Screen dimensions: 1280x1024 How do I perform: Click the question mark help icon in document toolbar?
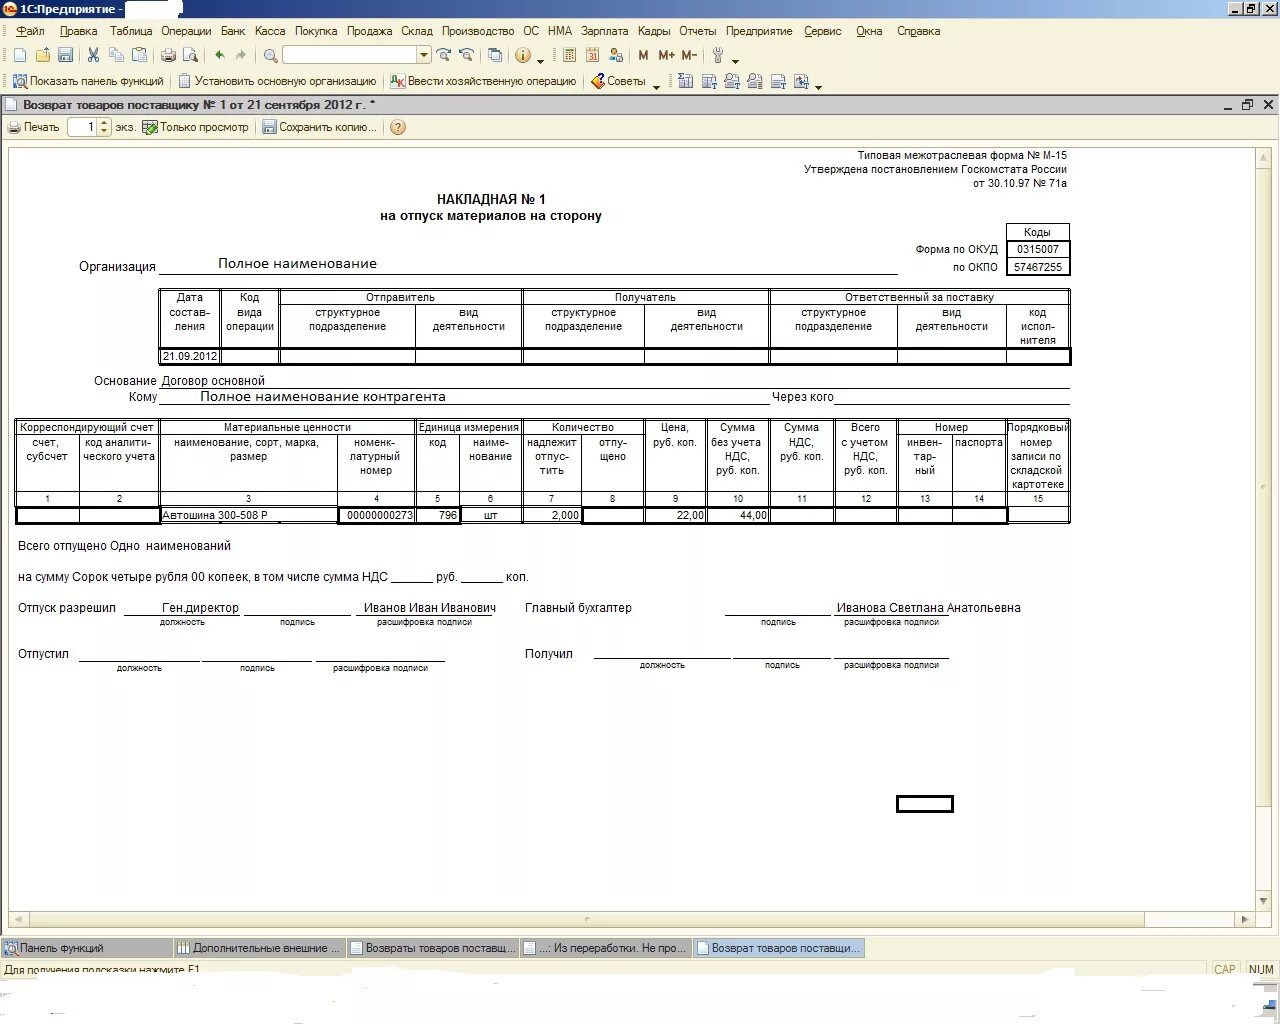click(398, 127)
